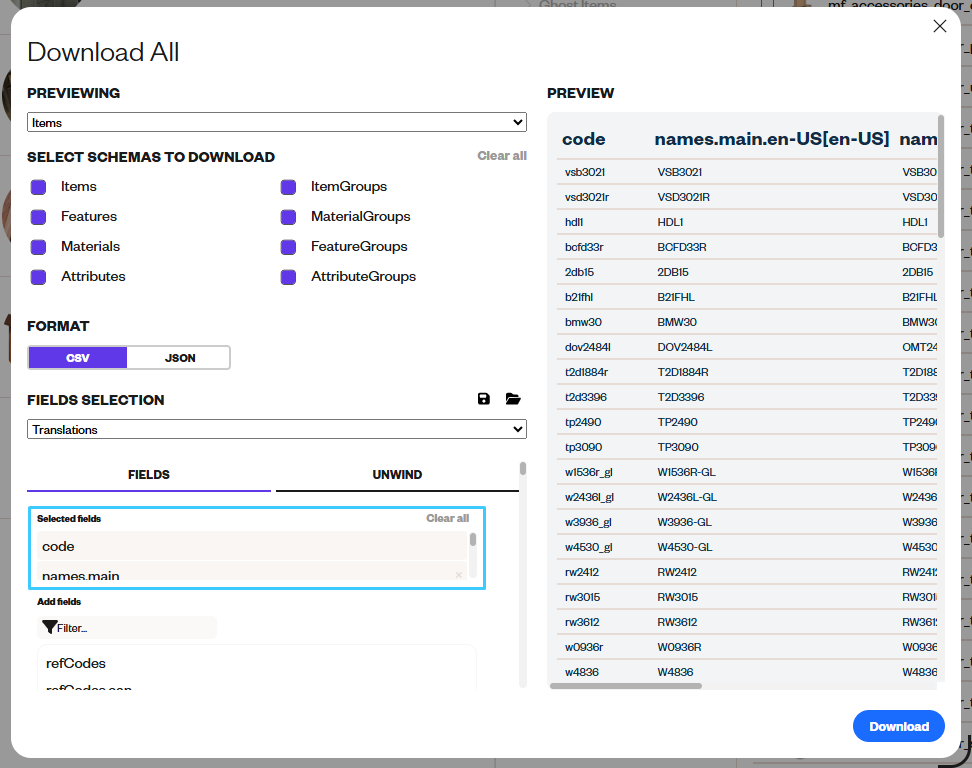
Task: Click preview cell VSD3021R in names column
Action: click(683, 197)
